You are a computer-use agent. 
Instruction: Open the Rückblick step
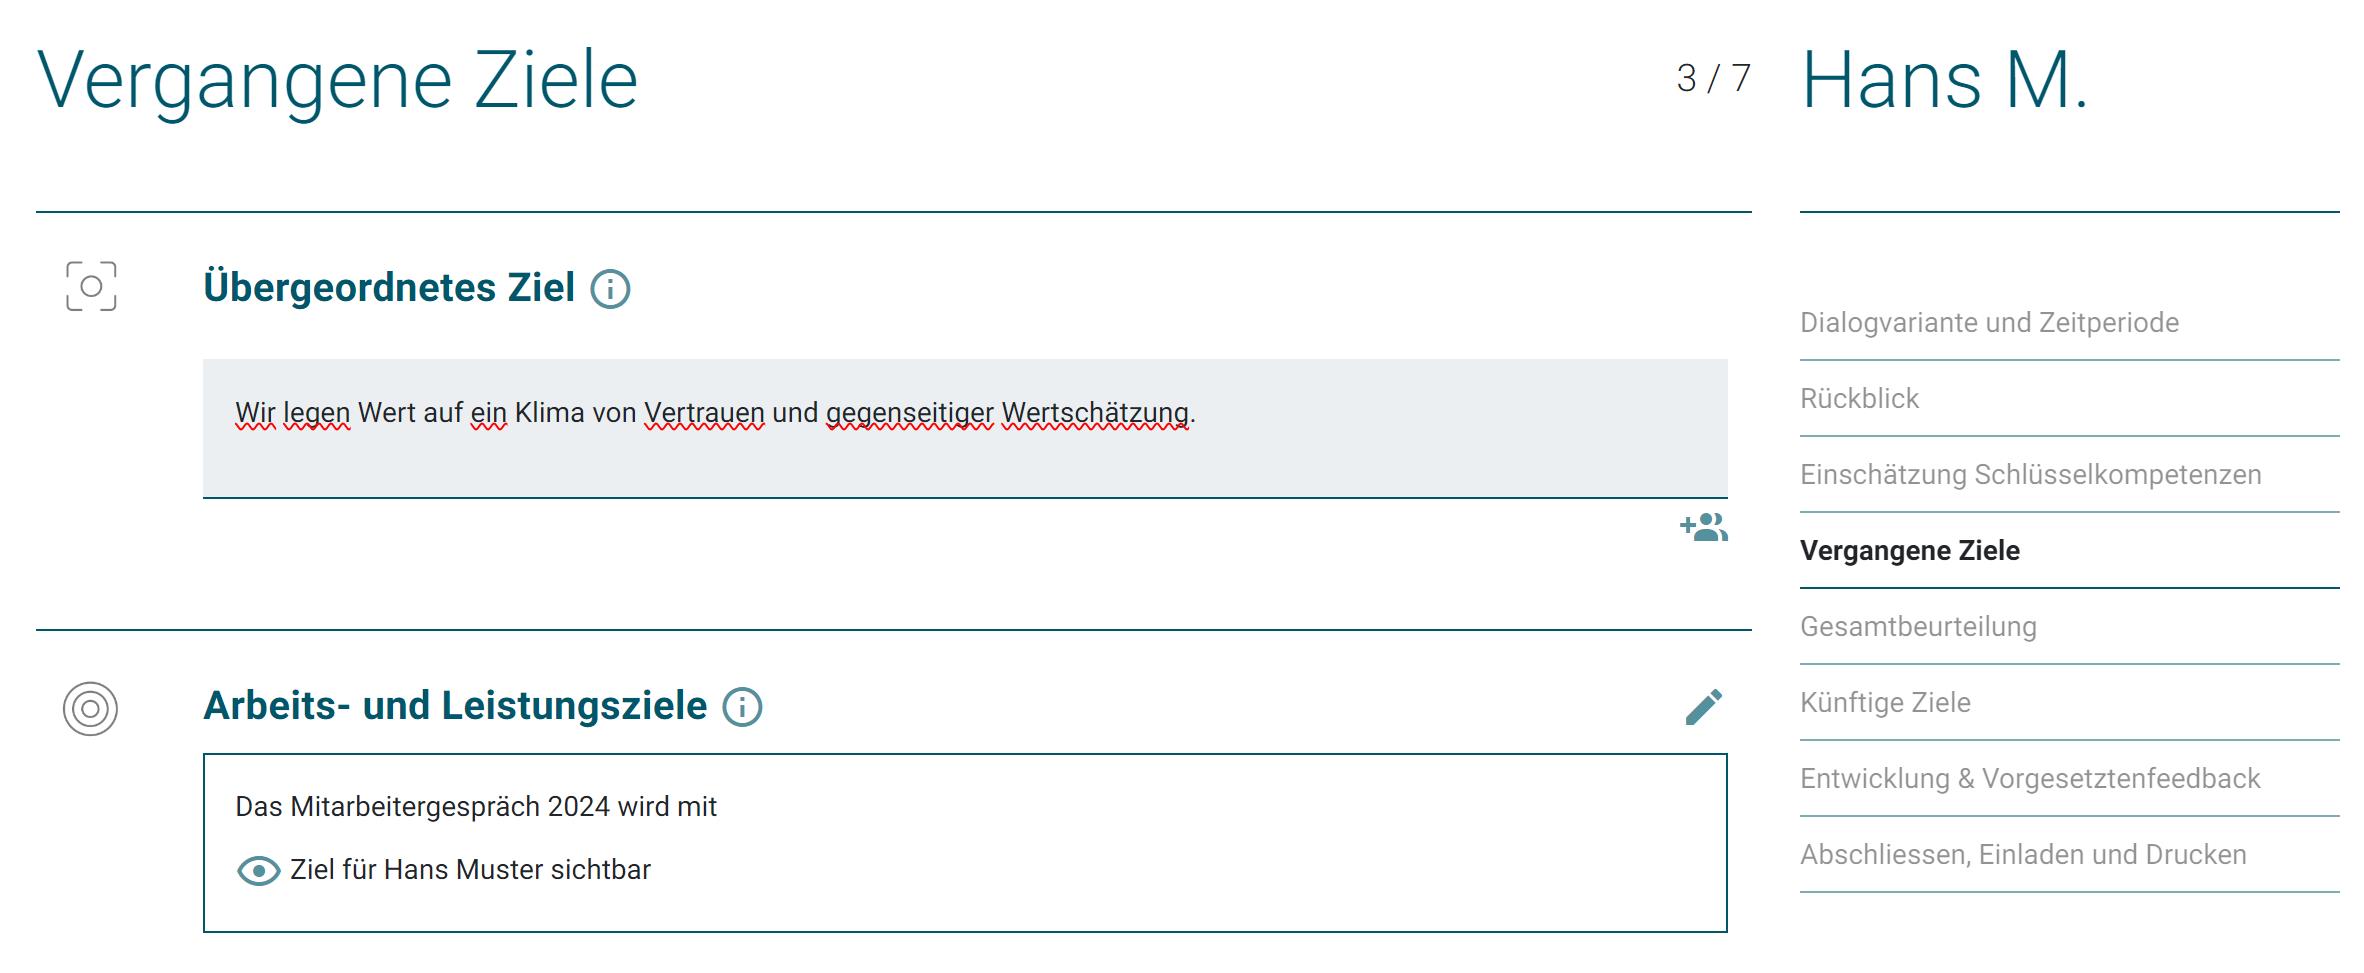(1859, 399)
